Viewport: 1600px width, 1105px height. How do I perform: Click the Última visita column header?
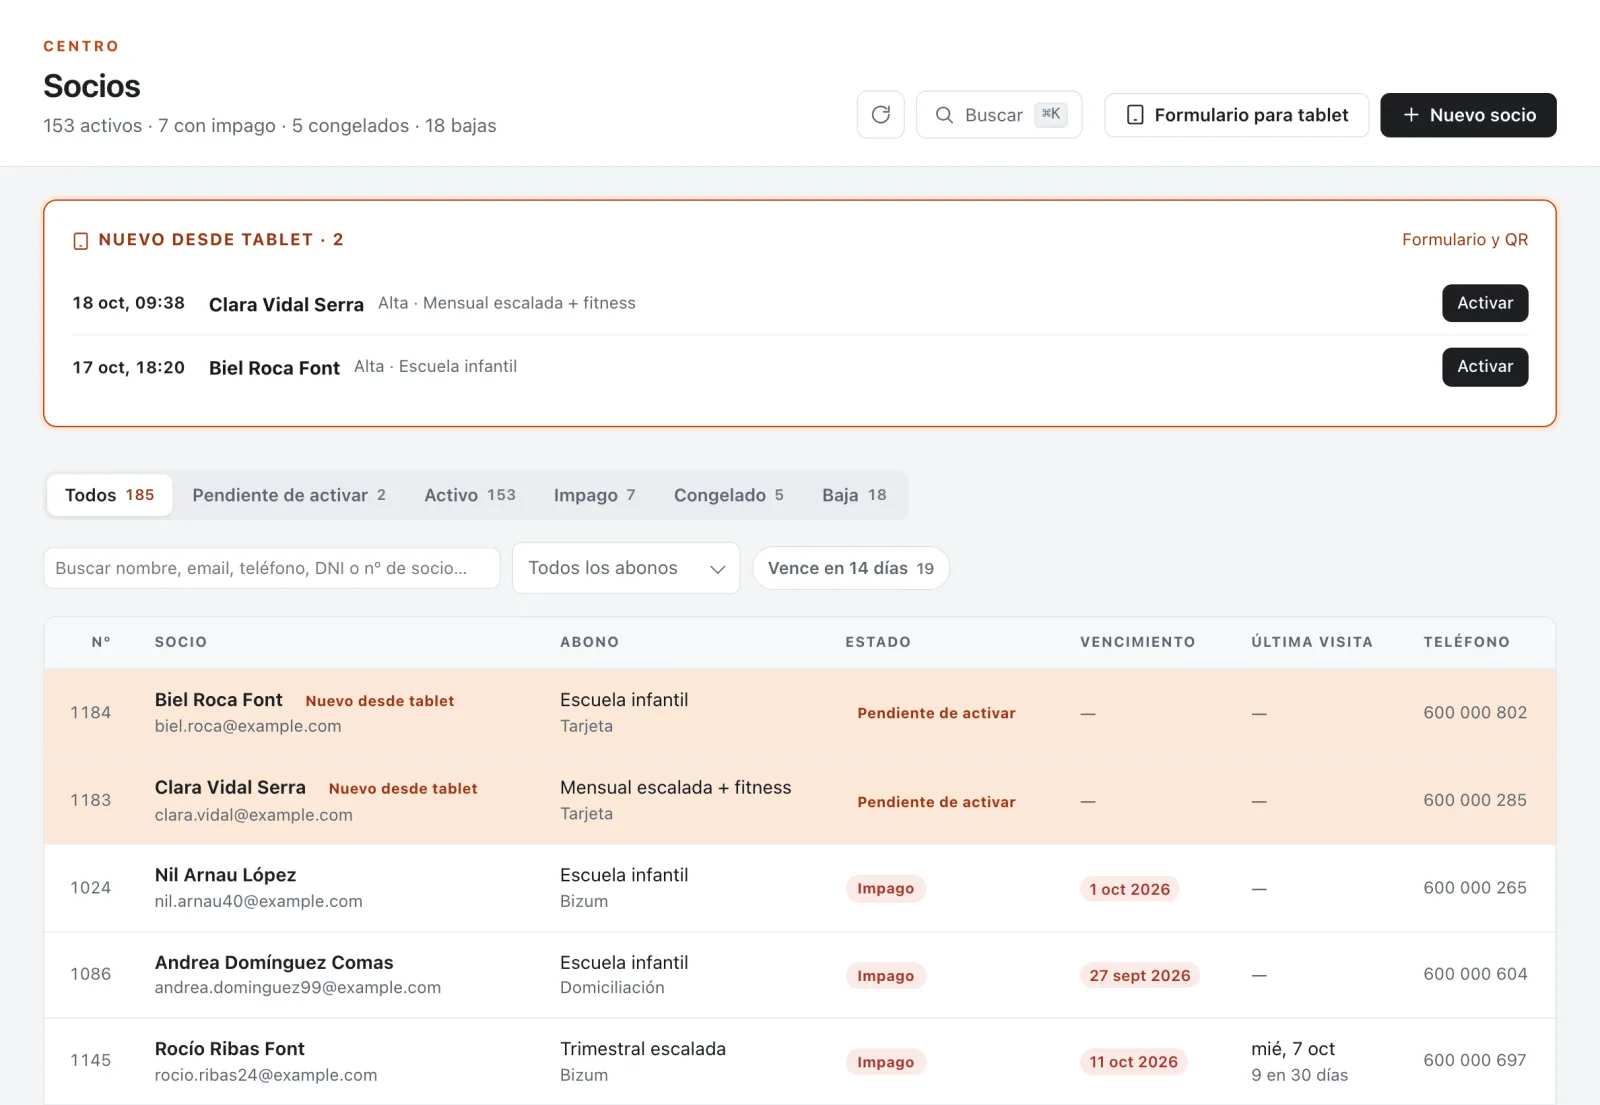(x=1312, y=642)
